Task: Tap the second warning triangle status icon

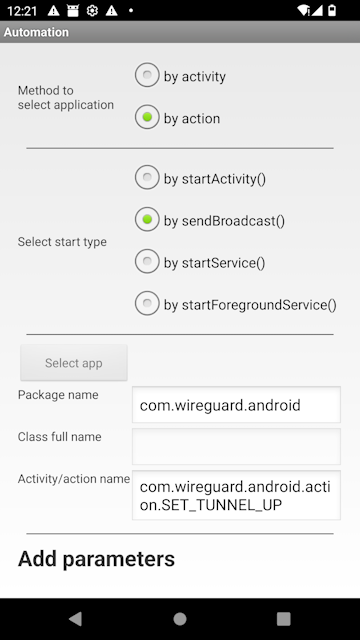Action: (x=111, y=11)
